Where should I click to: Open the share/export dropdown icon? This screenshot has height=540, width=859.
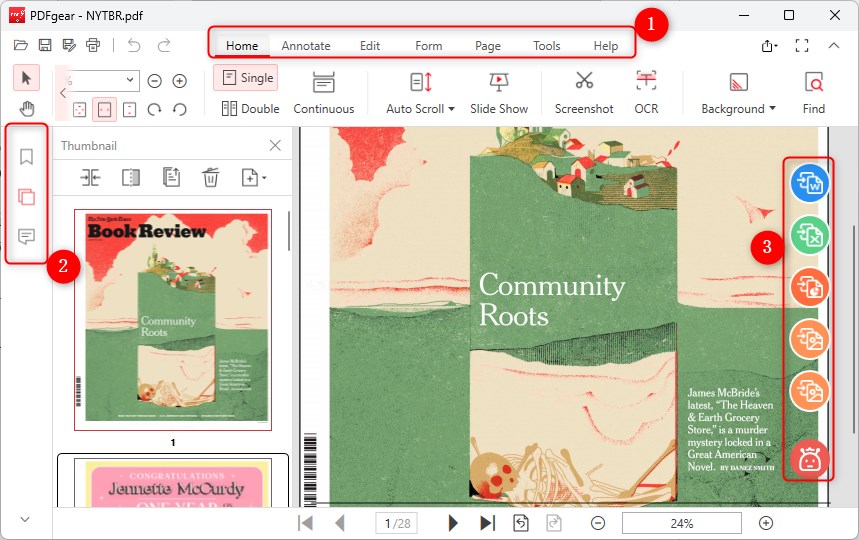(770, 46)
